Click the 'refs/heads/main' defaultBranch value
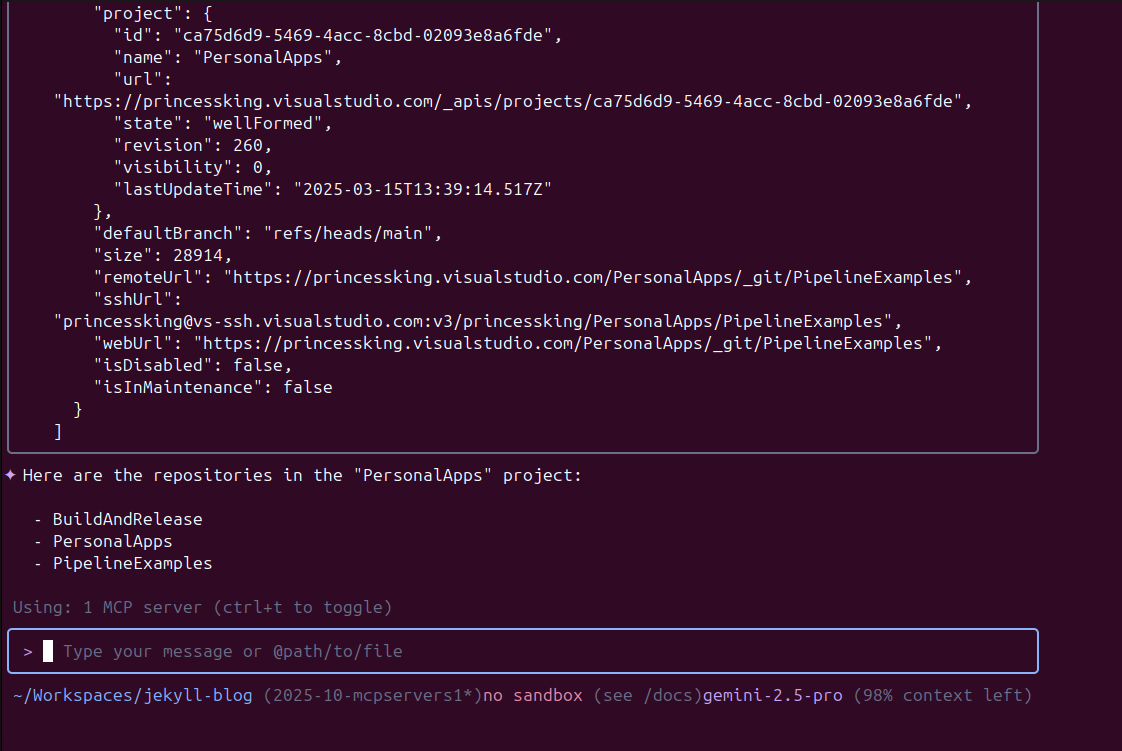This screenshot has height=751, width=1122. pyautogui.click(x=352, y=233)
